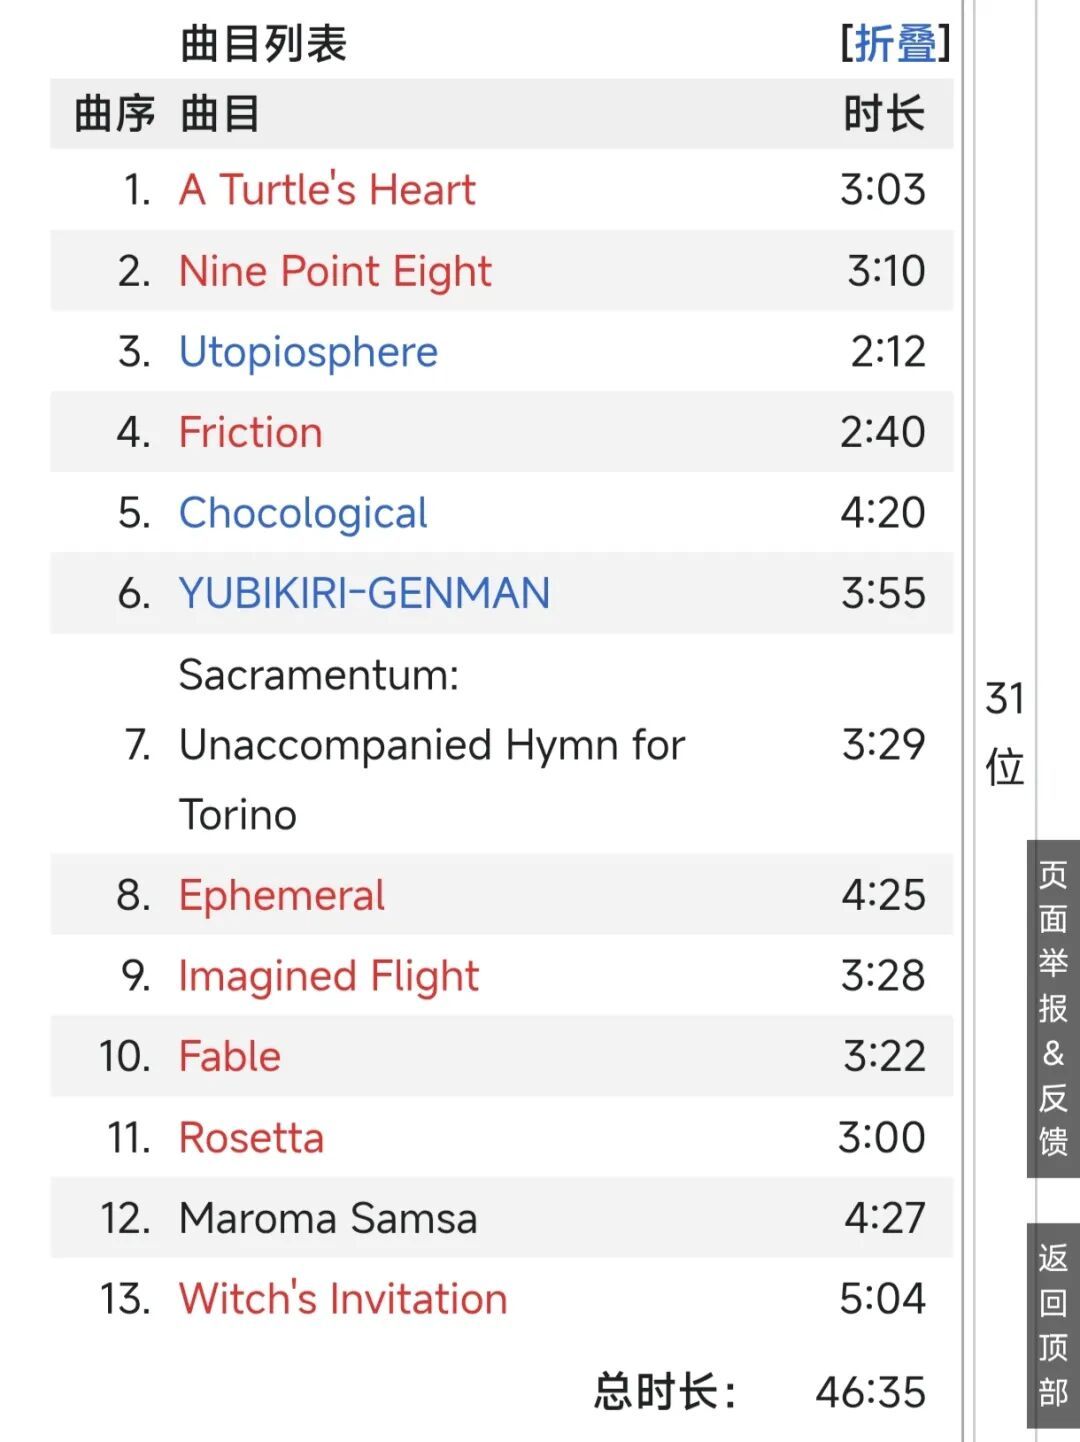1080x1442 pixels.
Task: Open the Imagined Flight link
Action: point(329,976)
